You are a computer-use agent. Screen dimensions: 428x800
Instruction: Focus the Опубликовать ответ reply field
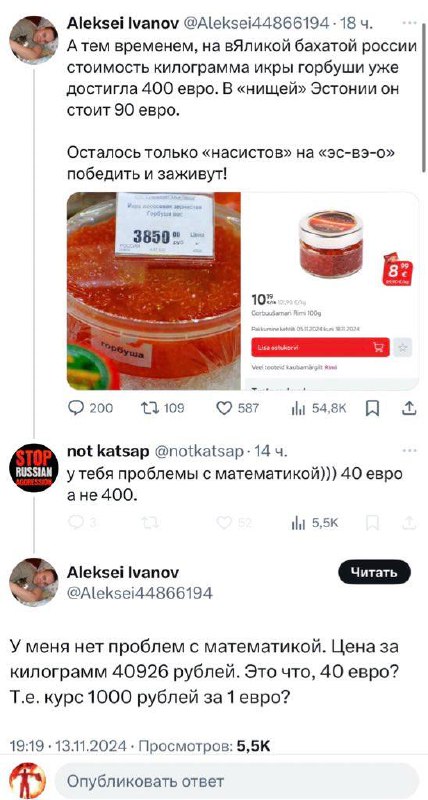click(236, 781)
